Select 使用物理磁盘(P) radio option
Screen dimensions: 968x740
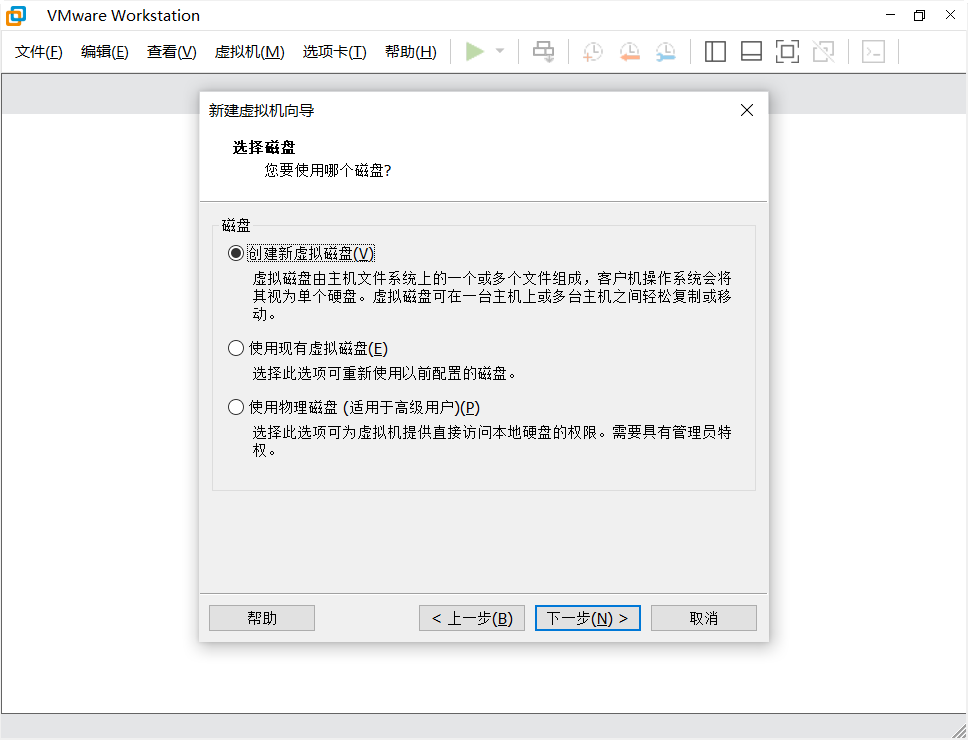click(354, 407)
